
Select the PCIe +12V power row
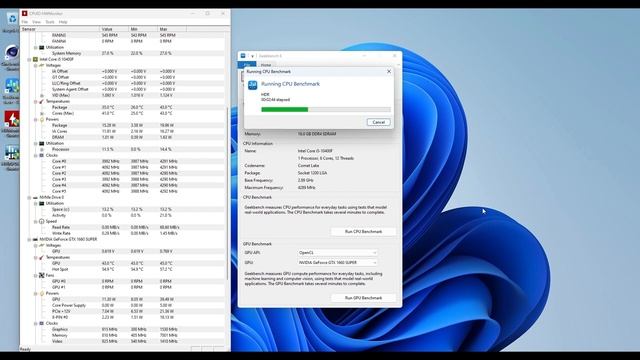pos(122,311)
